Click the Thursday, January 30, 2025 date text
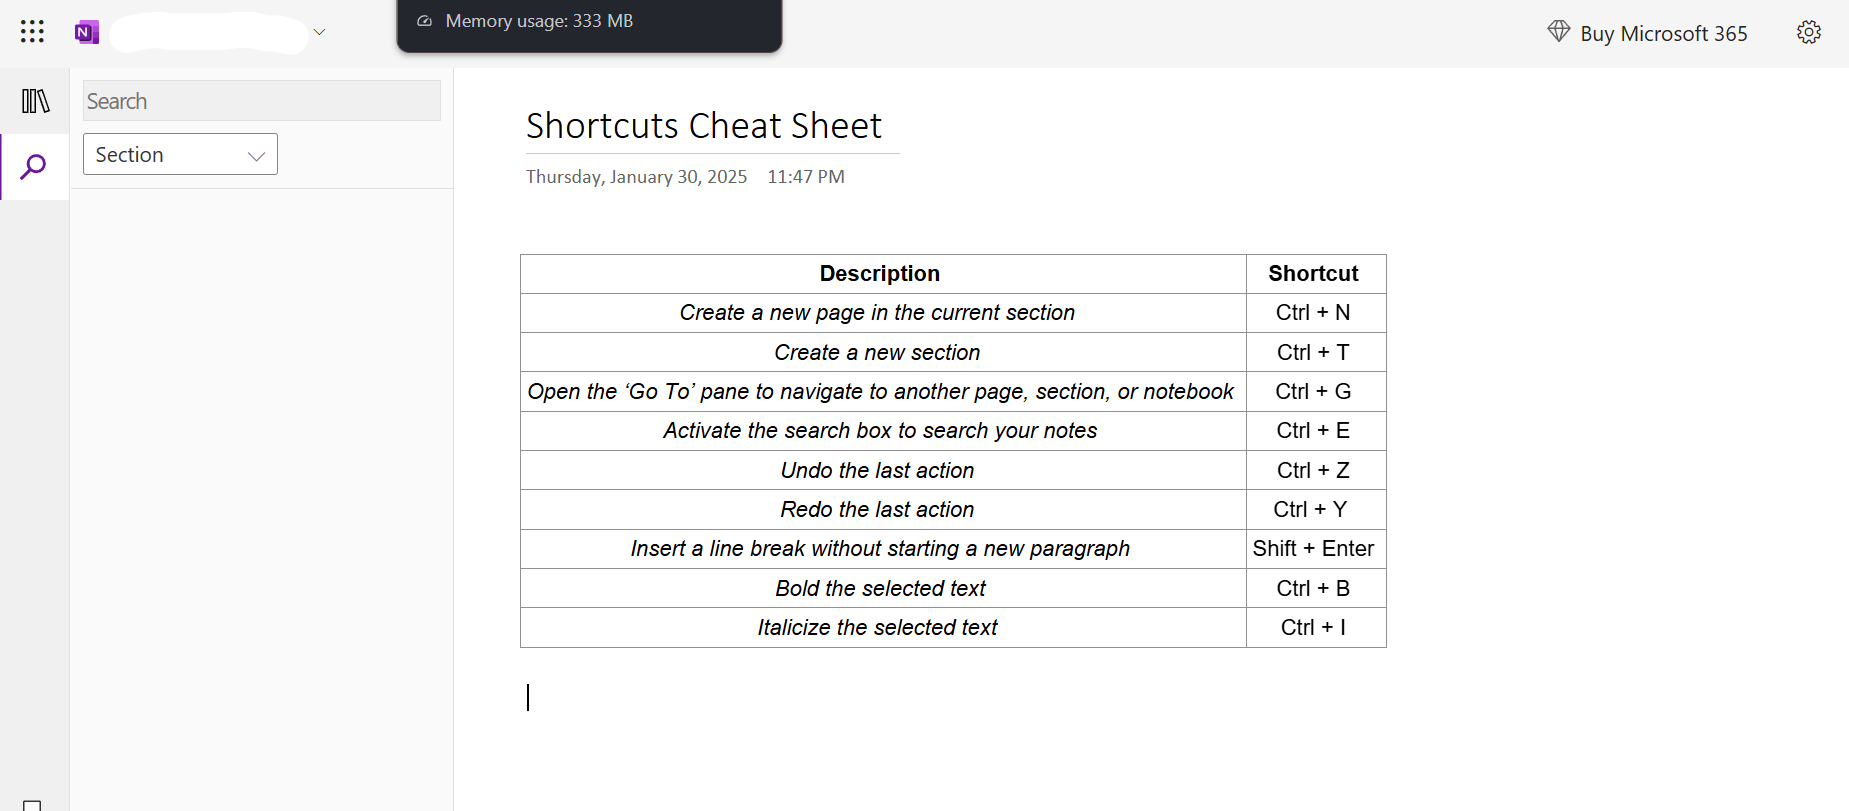Viewport: 1849px width, 811px height. [636, 176]
